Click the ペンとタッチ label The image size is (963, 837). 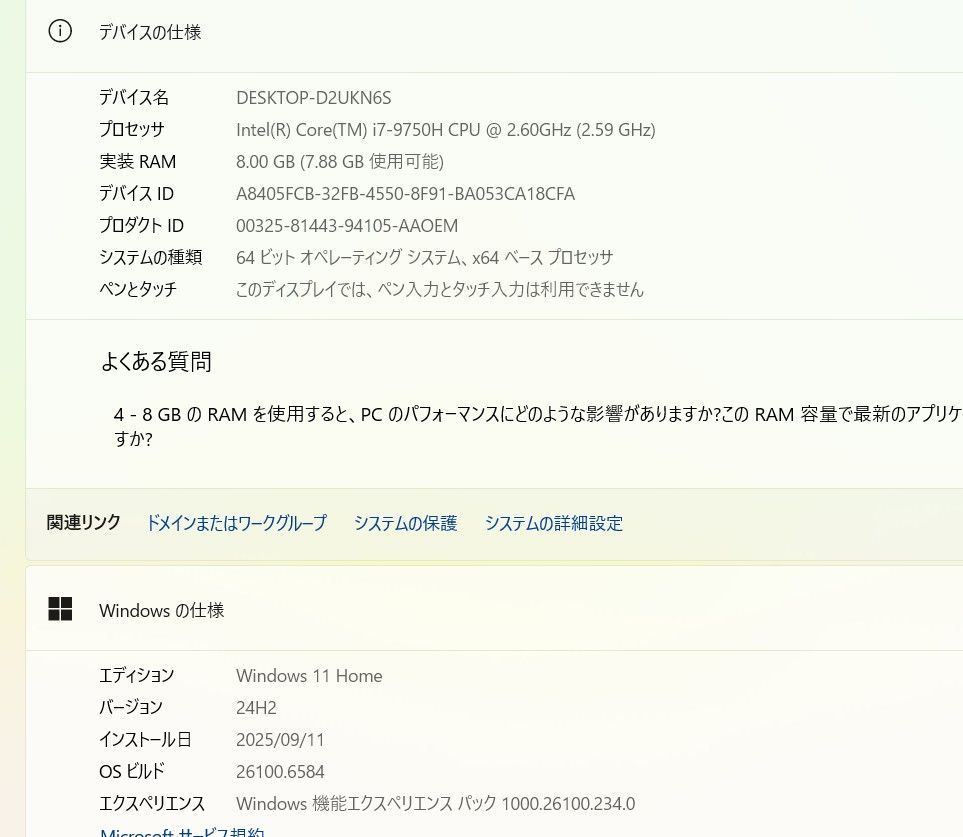click(x=138, y=289)
